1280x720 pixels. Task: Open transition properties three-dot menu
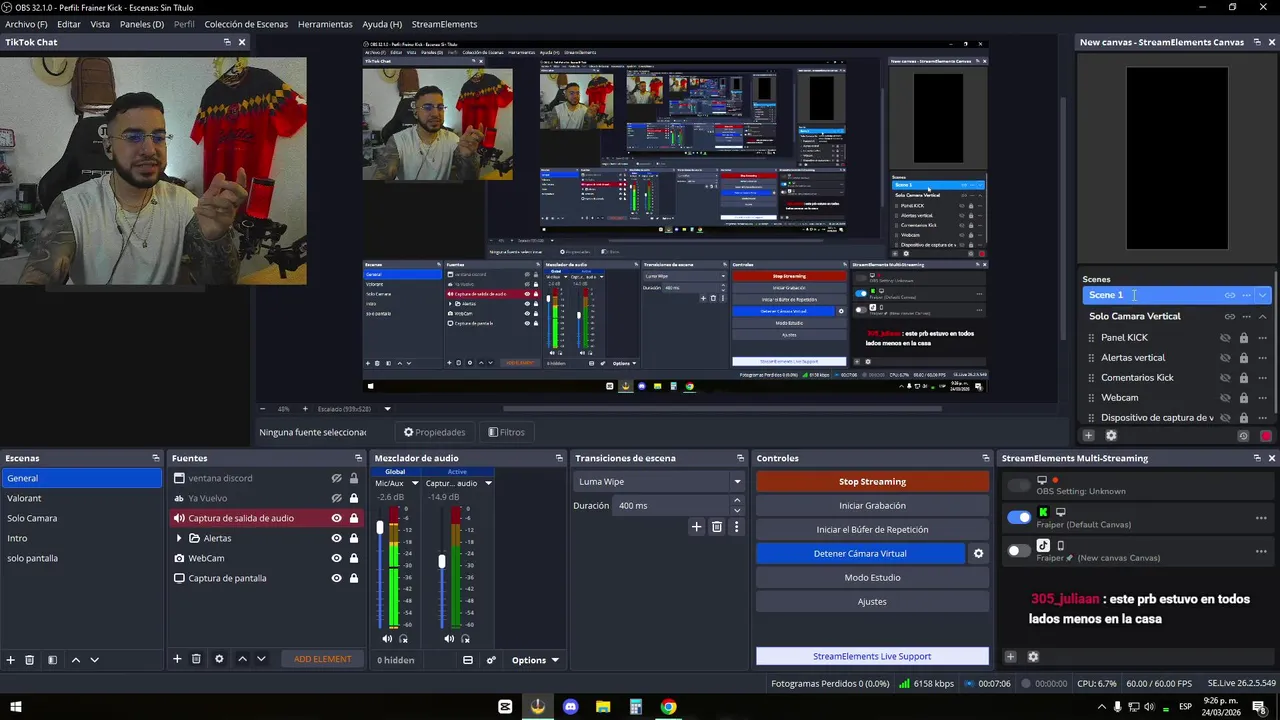(x=737, y=527)
